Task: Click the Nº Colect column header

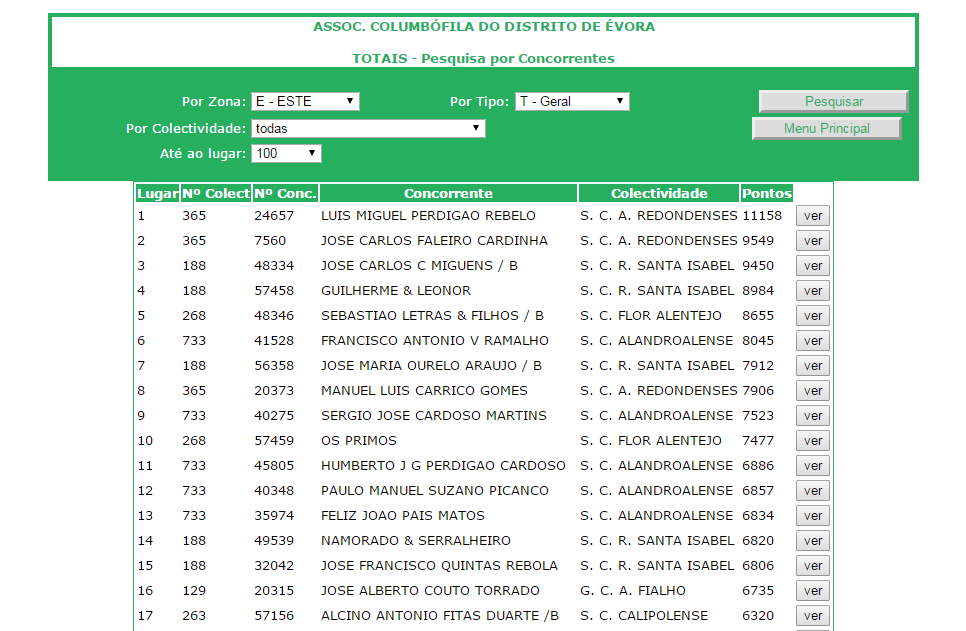Action: (216, 193)
